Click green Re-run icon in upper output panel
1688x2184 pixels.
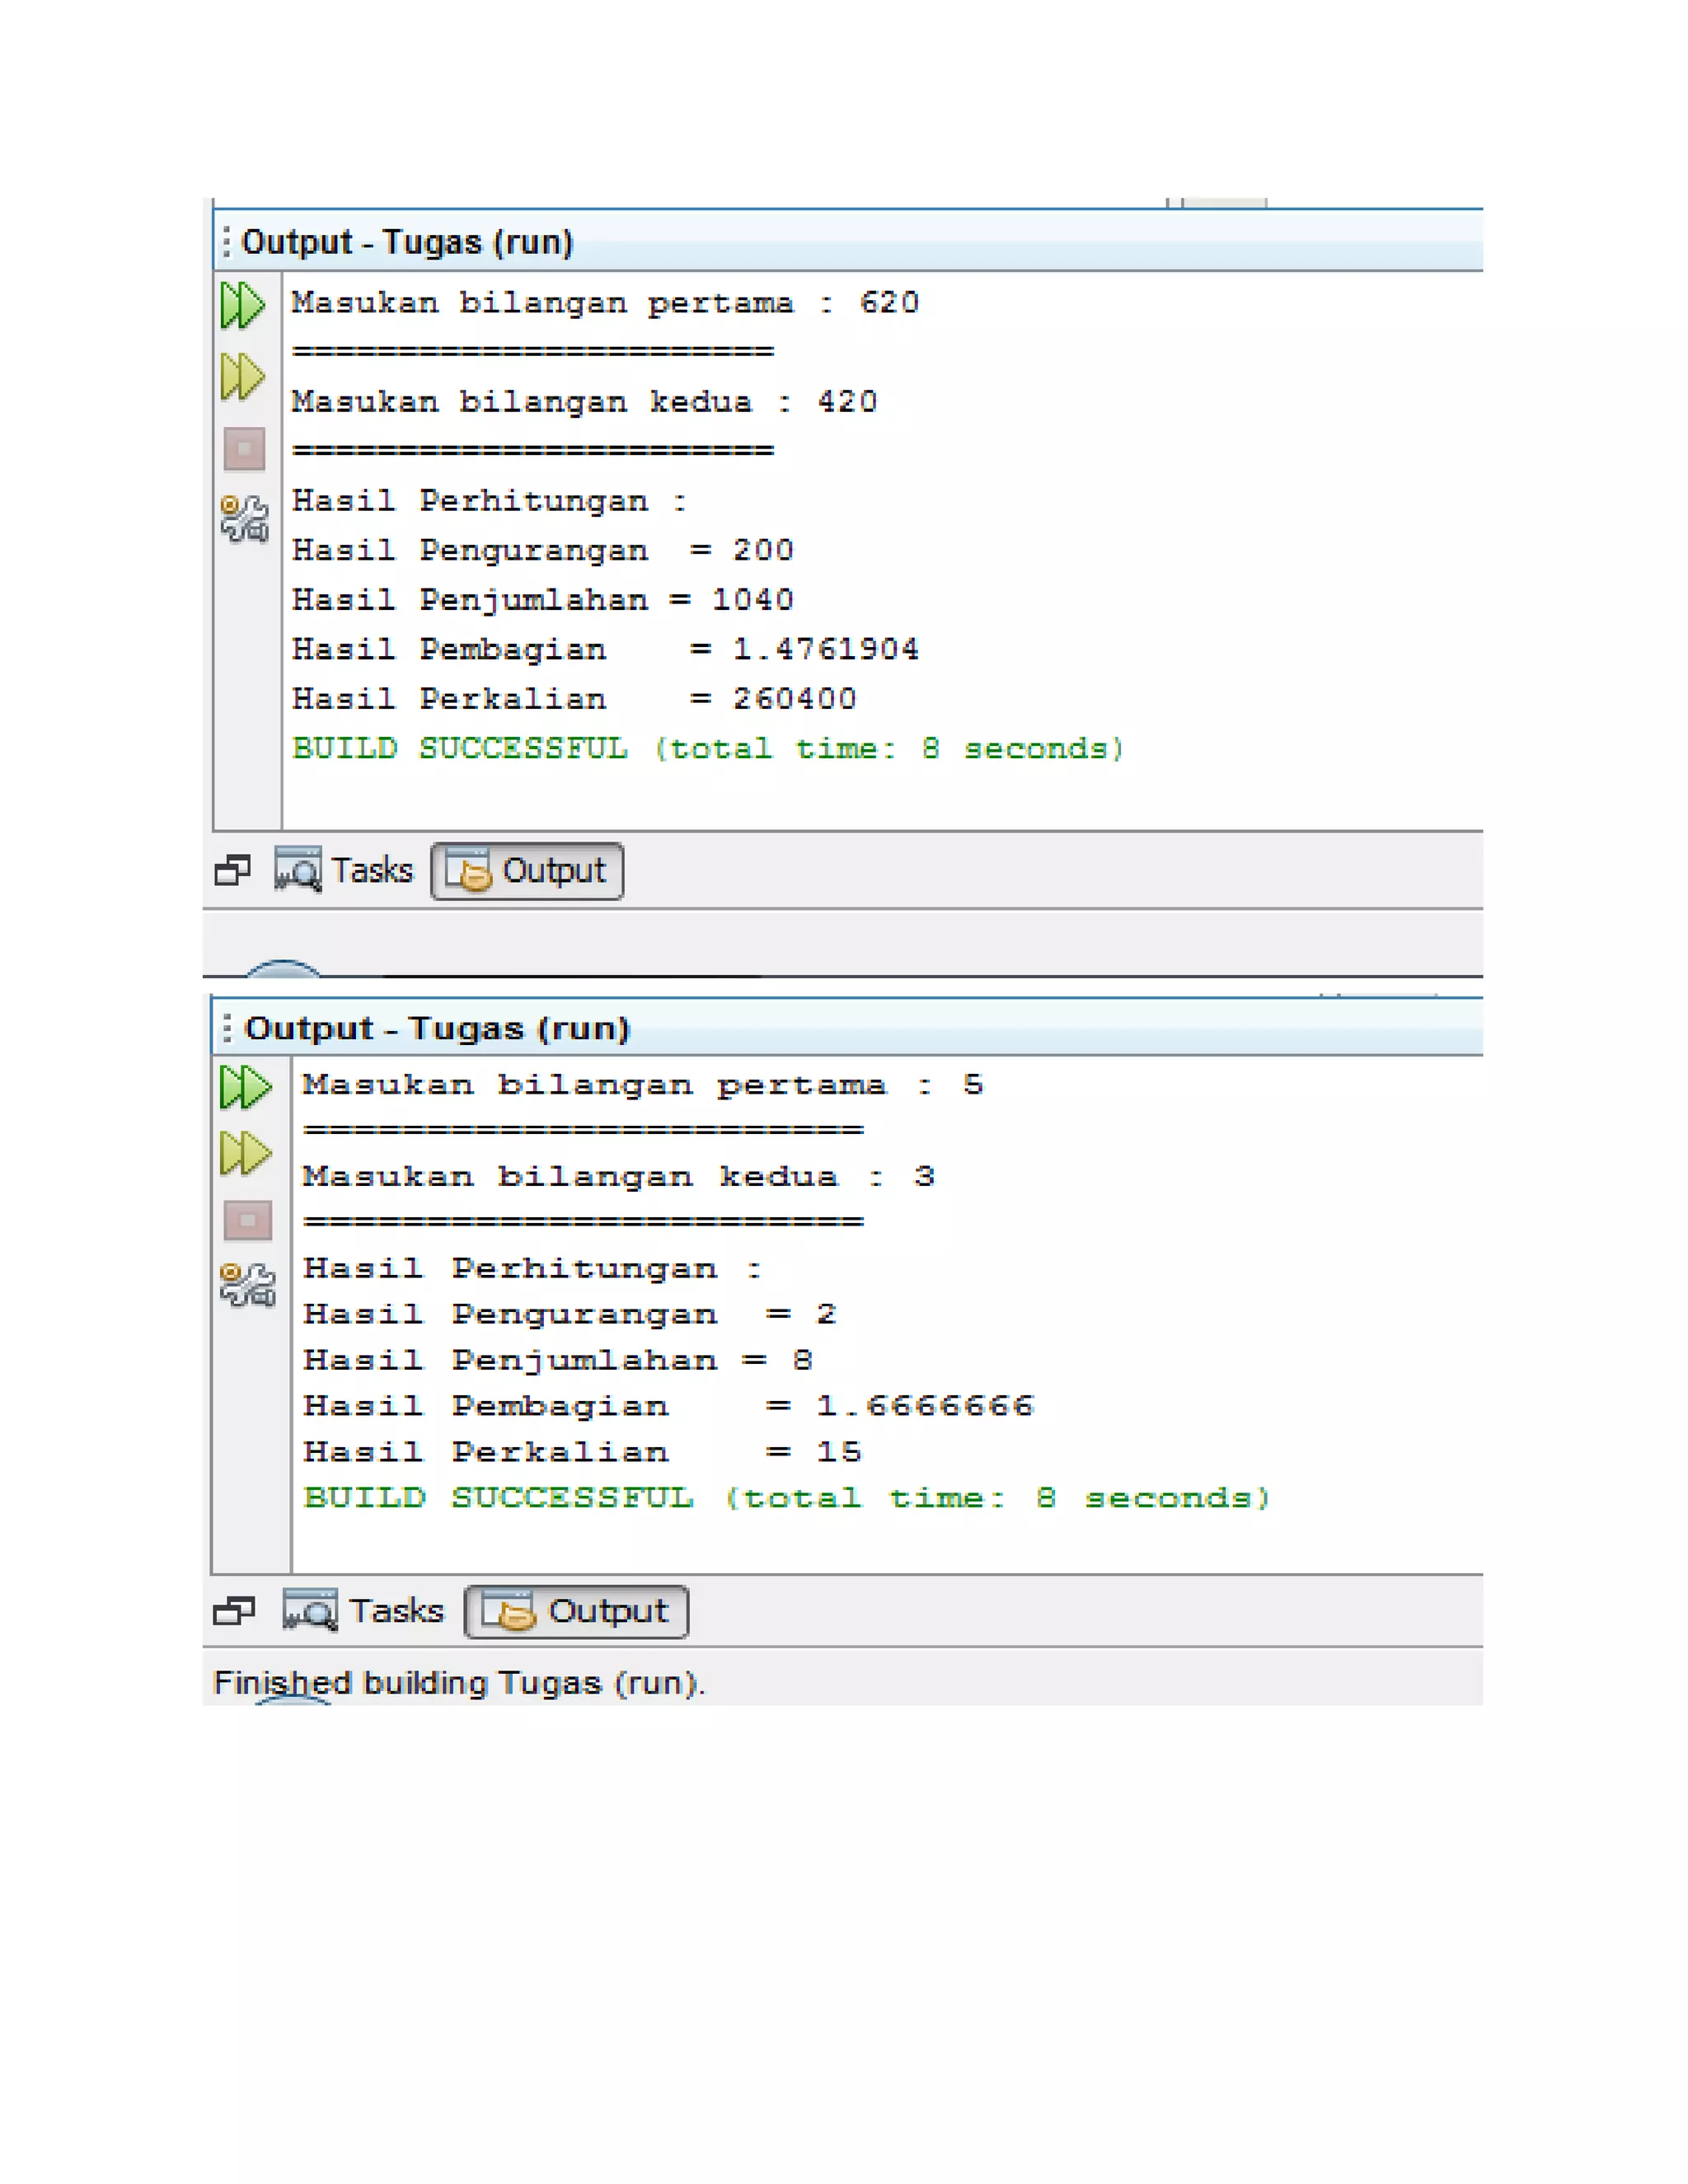point(242,305)
